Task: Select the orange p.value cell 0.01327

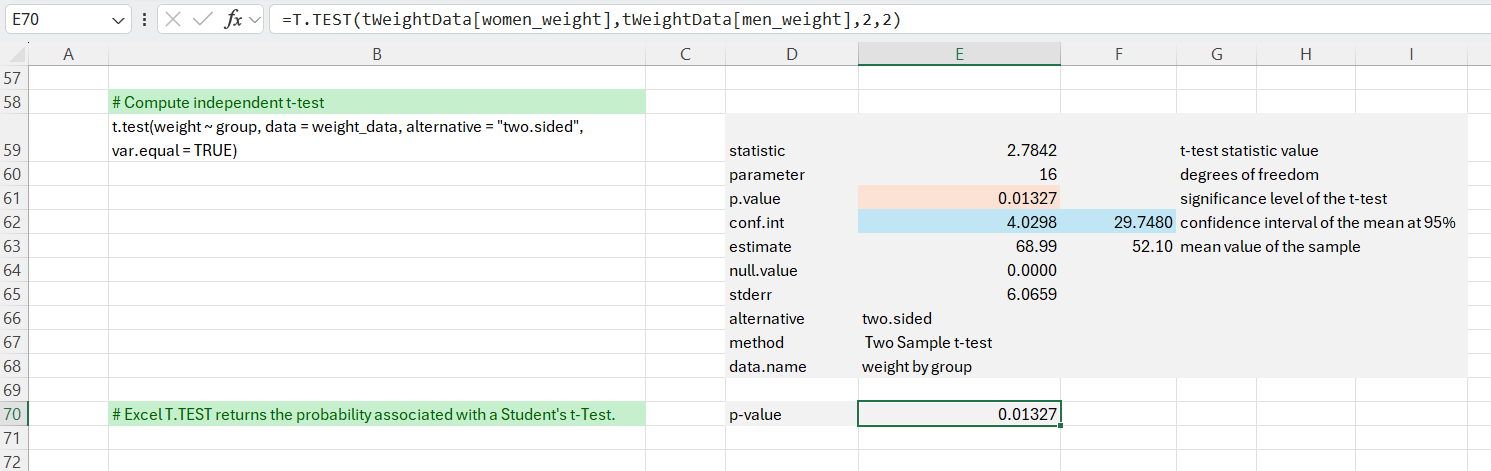Action: point(958,198)
